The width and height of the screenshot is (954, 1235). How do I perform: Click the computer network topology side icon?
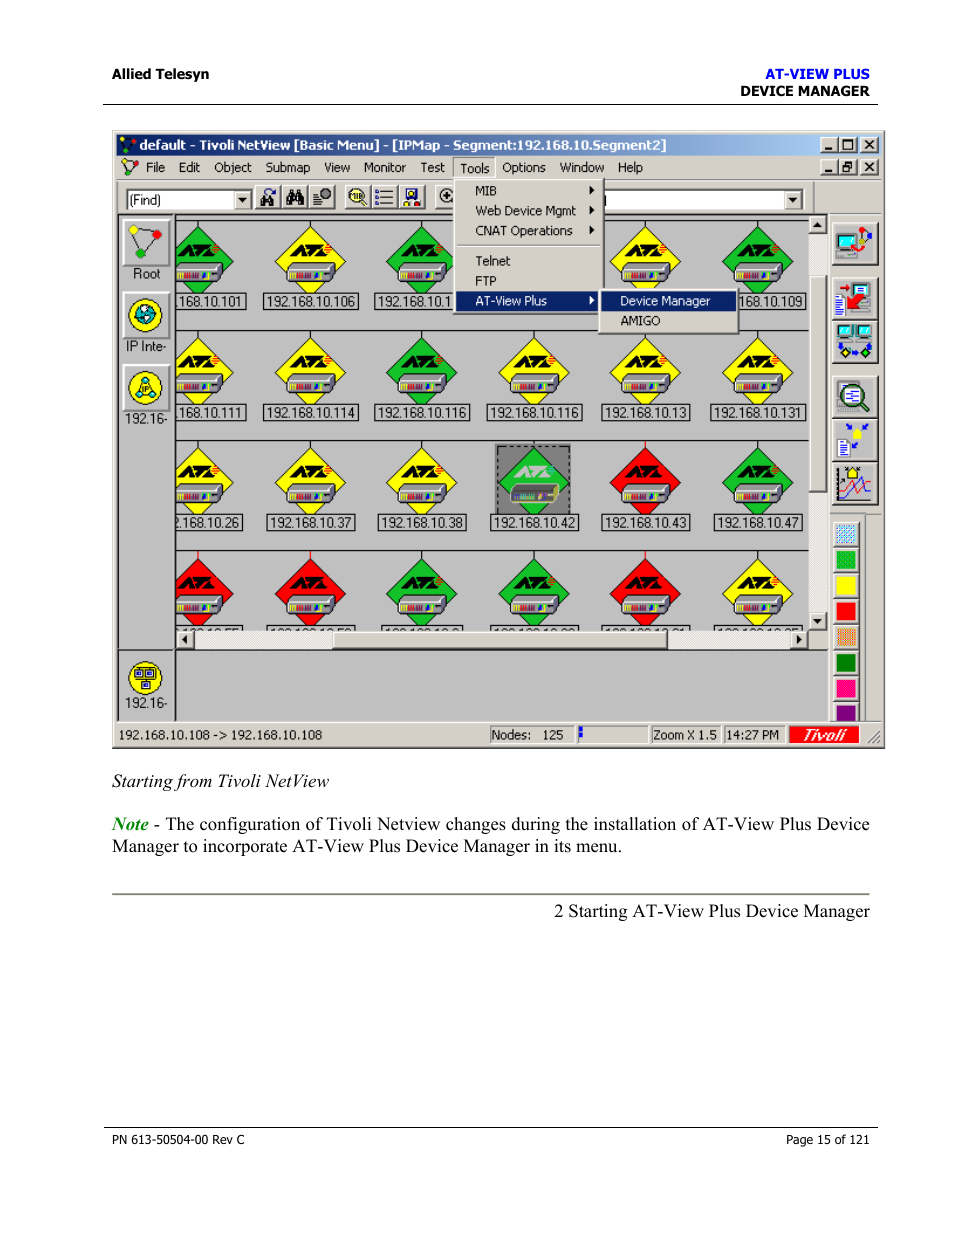855,243
